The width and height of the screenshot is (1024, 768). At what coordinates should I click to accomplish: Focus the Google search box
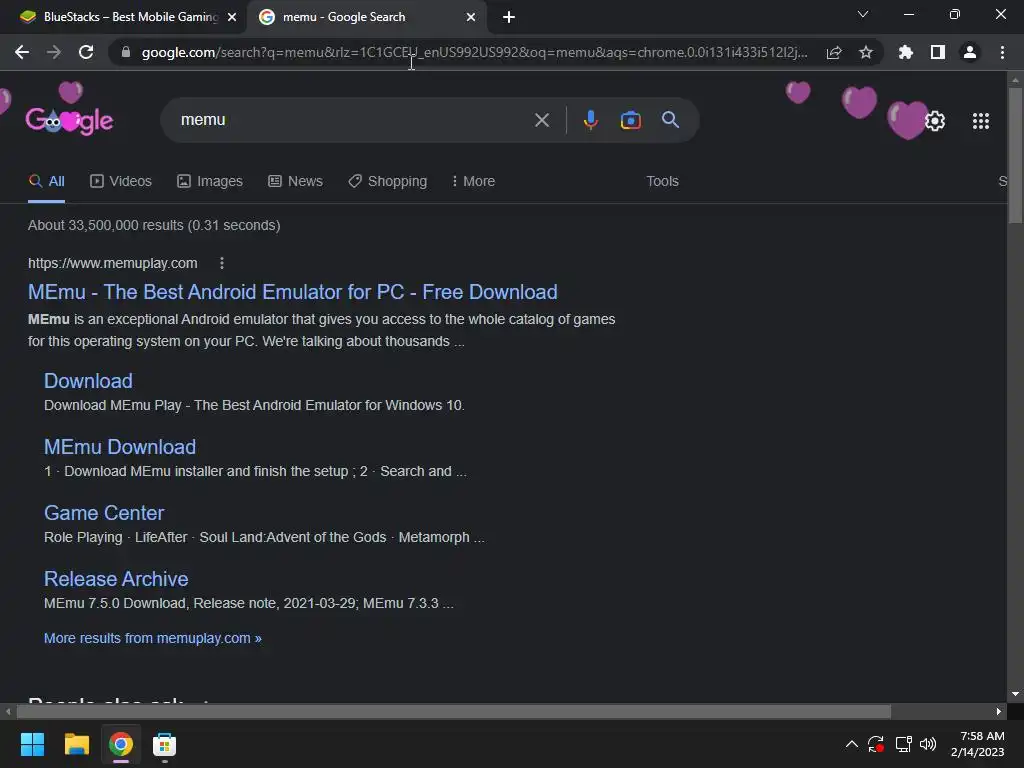click(x=353, y=120)
